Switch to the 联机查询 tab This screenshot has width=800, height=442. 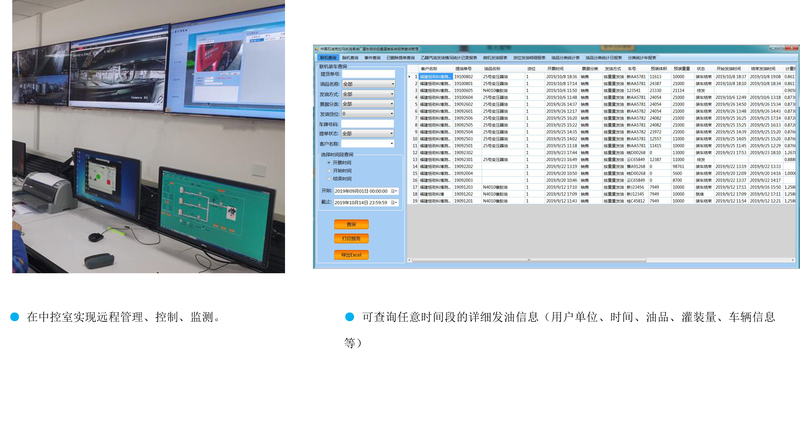point(328,58)
